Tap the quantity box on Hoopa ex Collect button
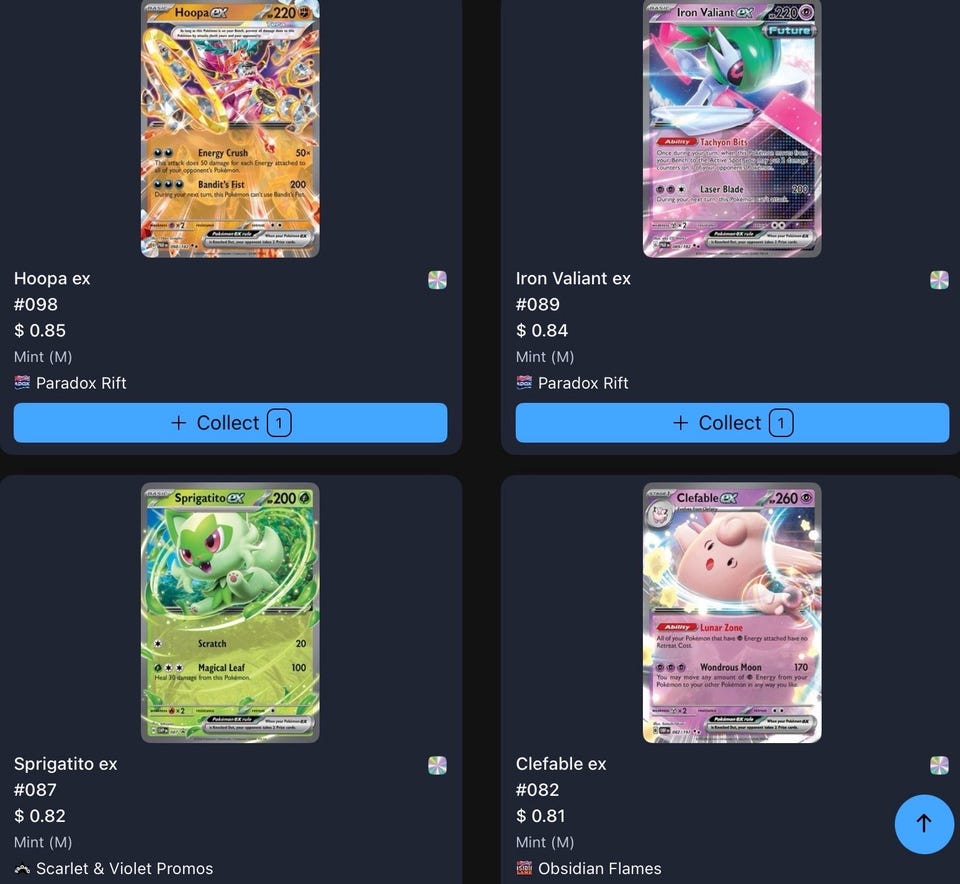Screen dimensions: 960x884 point(279,422)
